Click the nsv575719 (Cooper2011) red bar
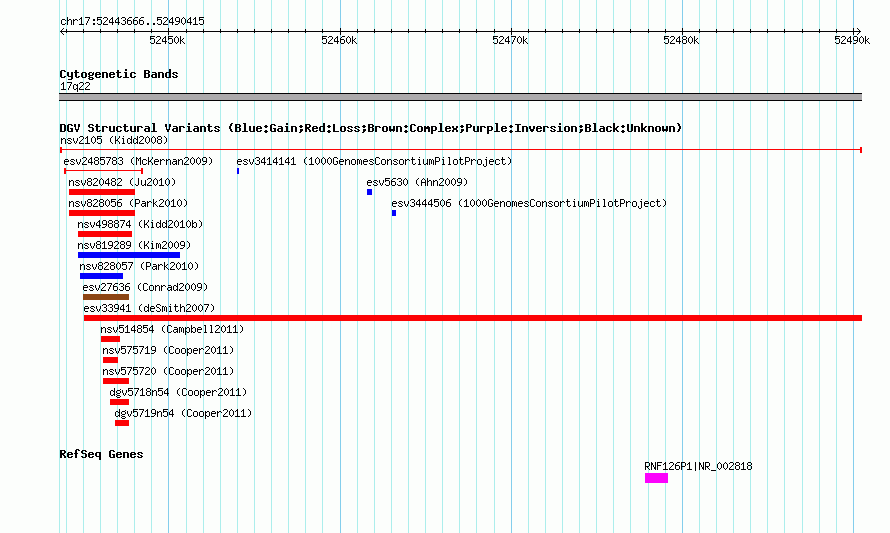 pos(110,360)
